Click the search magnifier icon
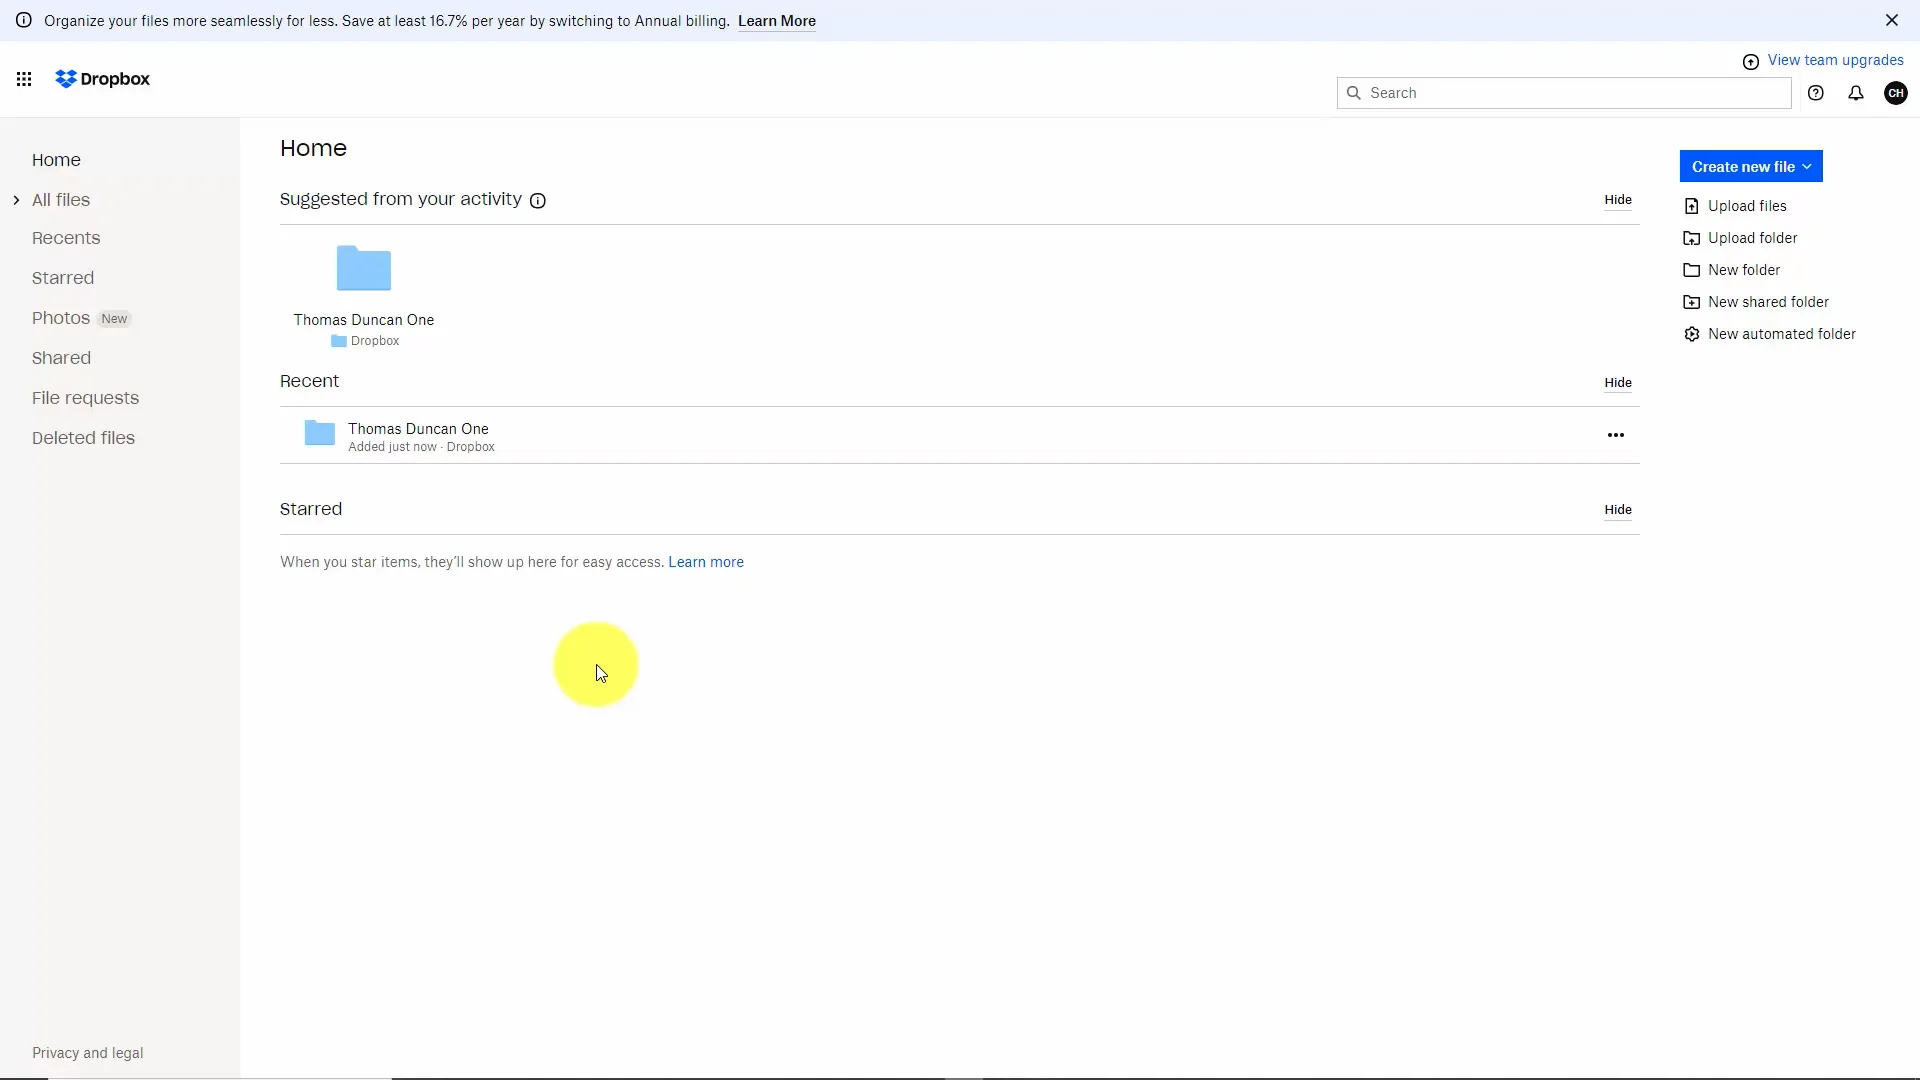Image resolution: width=1920 pixels, height=1080 pixels. 1354,93
